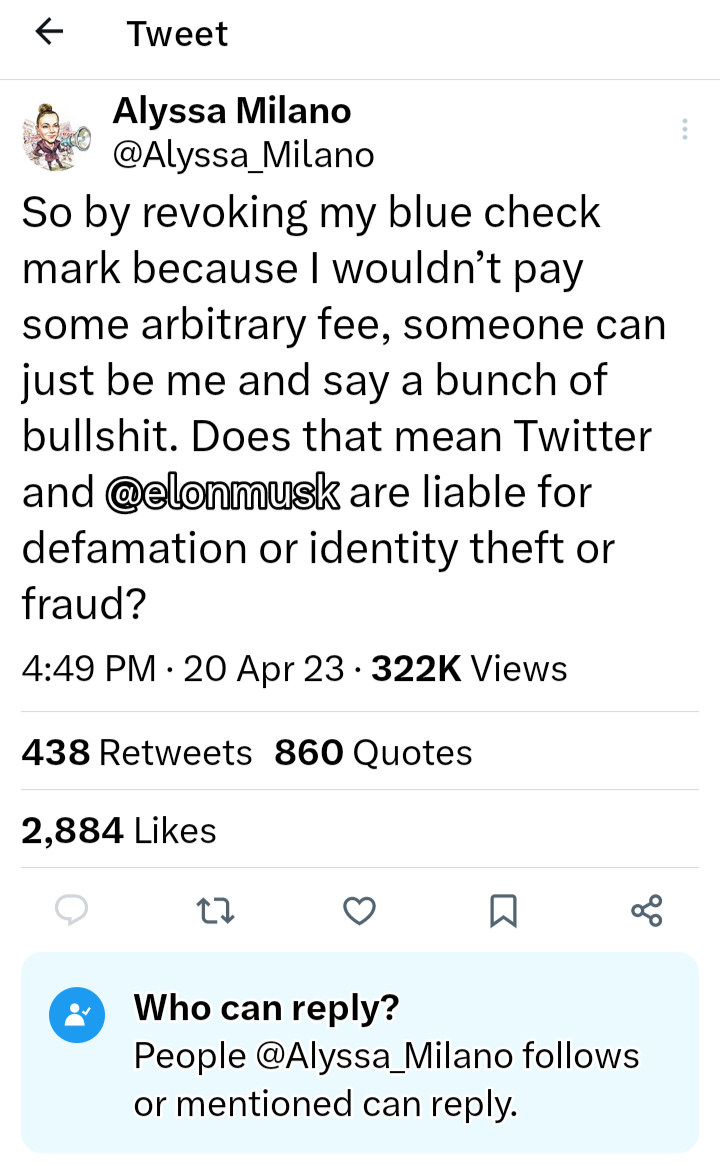Viewport: 720px width, 1166px height.
Task: Open the three-dot more options menu
Action: pyautogui.click(x=684, y=129)
